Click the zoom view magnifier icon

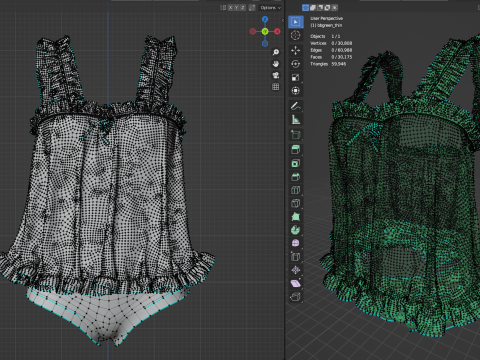[x=276, y=52]
